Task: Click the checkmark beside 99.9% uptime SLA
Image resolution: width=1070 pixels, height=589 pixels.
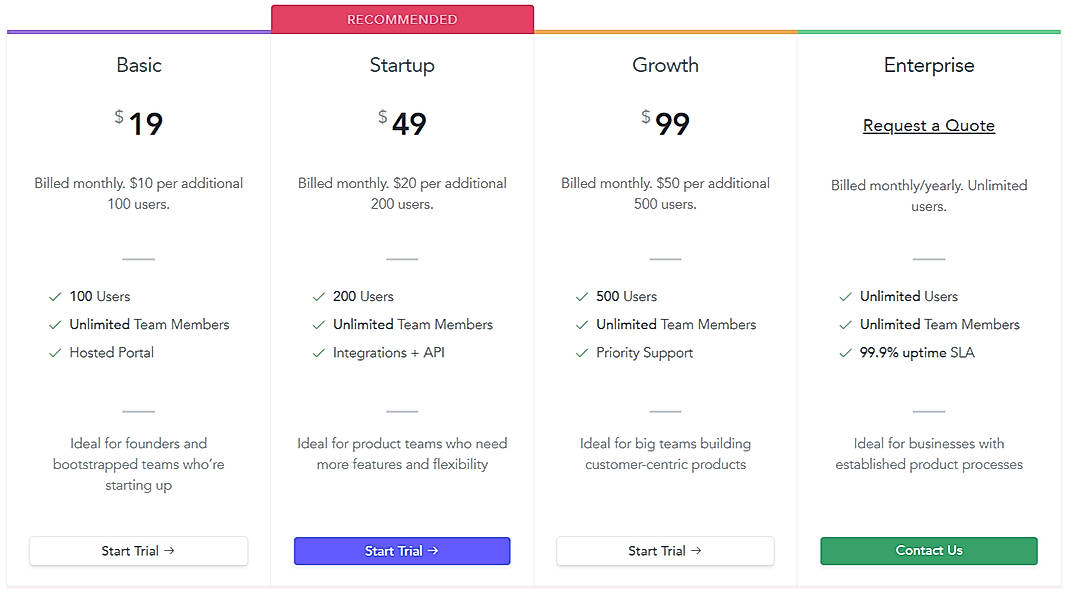Action: click(846, 352)
